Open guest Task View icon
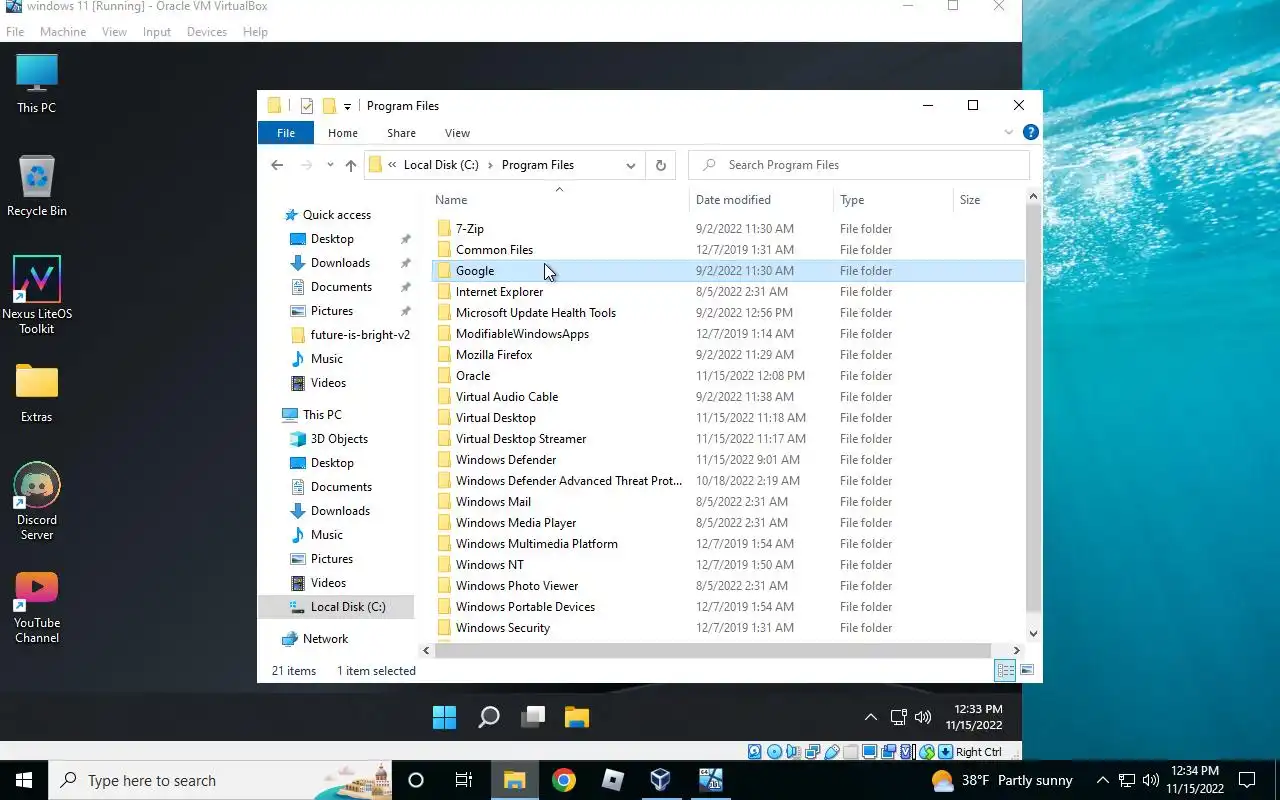The image size is (1280, 800). [533, 717]
